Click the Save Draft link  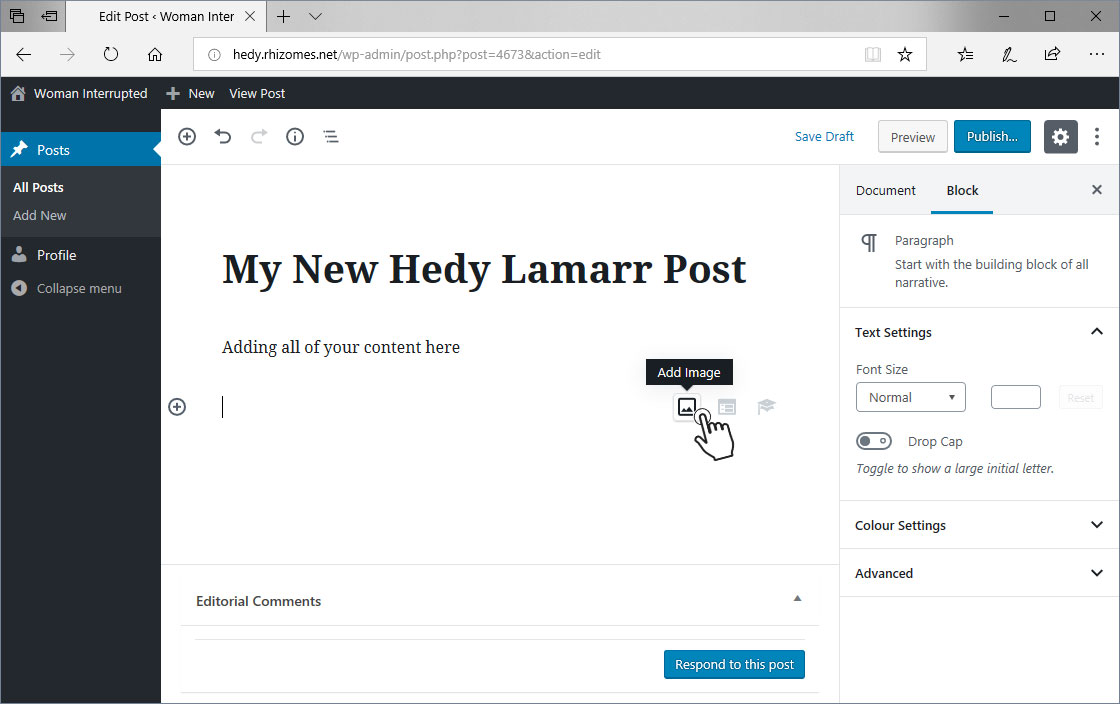(x=824, y=136)
